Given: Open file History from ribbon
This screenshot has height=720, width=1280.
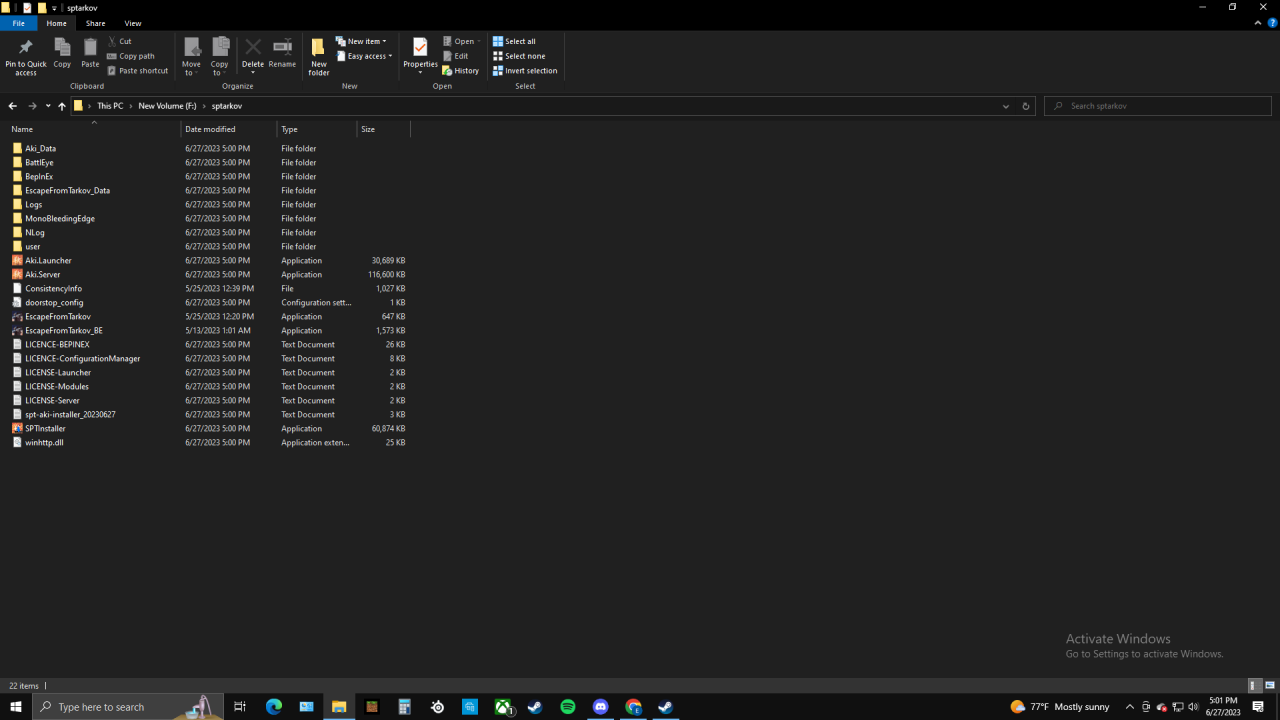Looking at the screenshot, I should [x=461, y=71].
